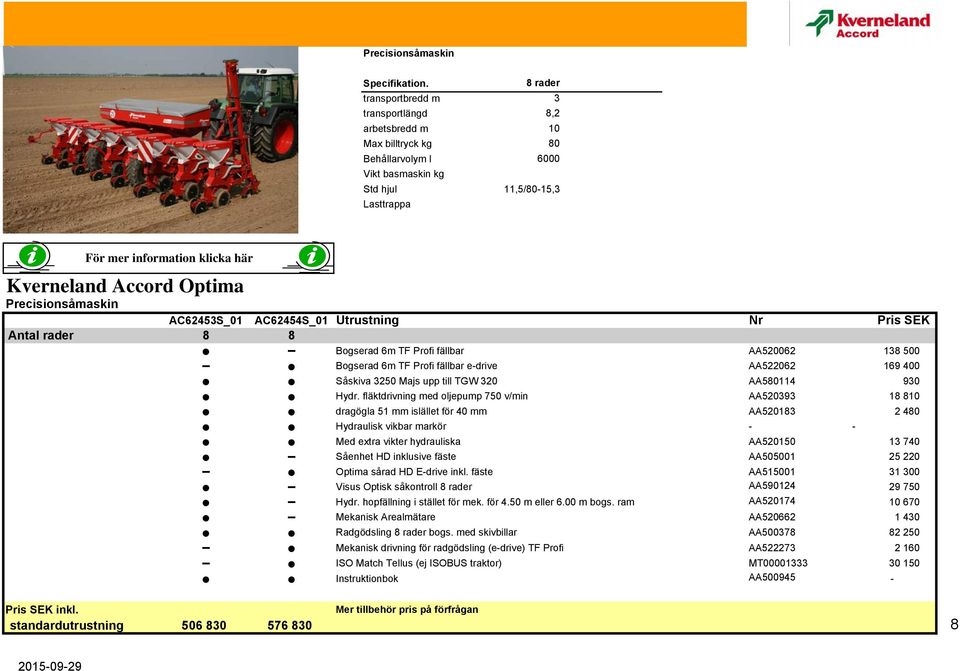Select price 13 740
Image resolution: width=960 pixels, height=671 pixels.
coord(904,441)
